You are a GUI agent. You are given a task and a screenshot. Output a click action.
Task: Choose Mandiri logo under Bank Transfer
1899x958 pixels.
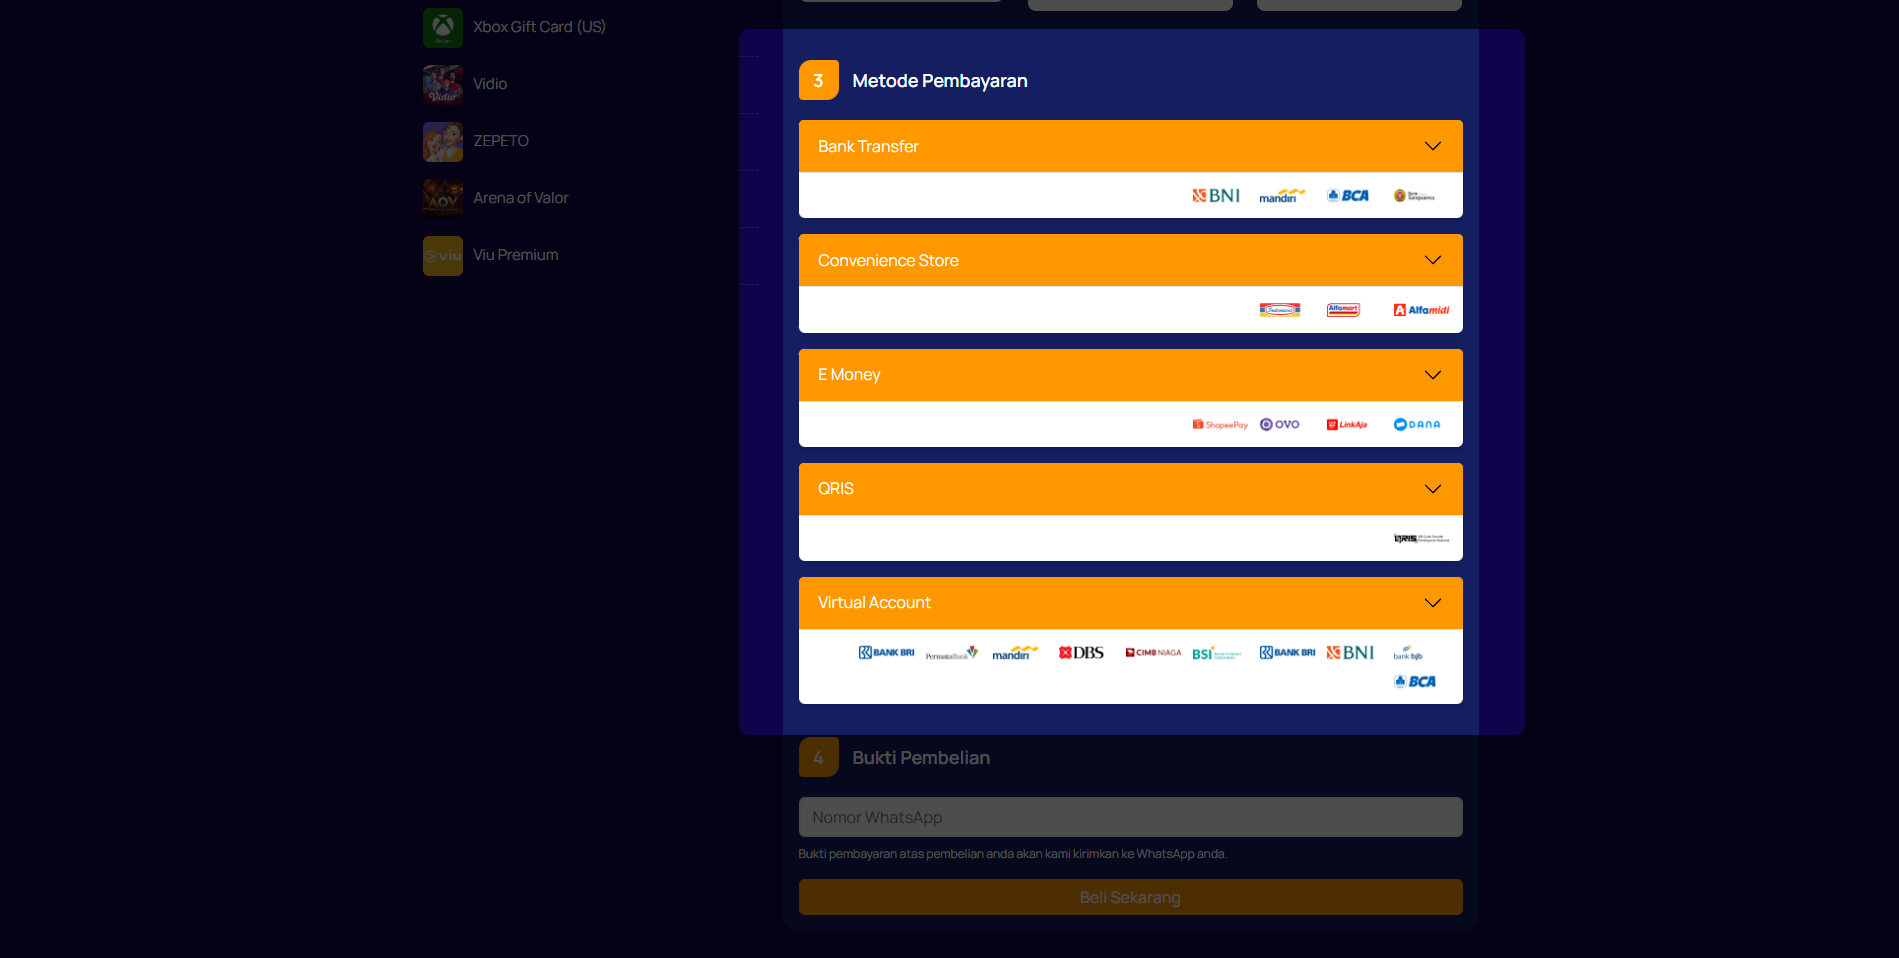(x=1282, y=196)
